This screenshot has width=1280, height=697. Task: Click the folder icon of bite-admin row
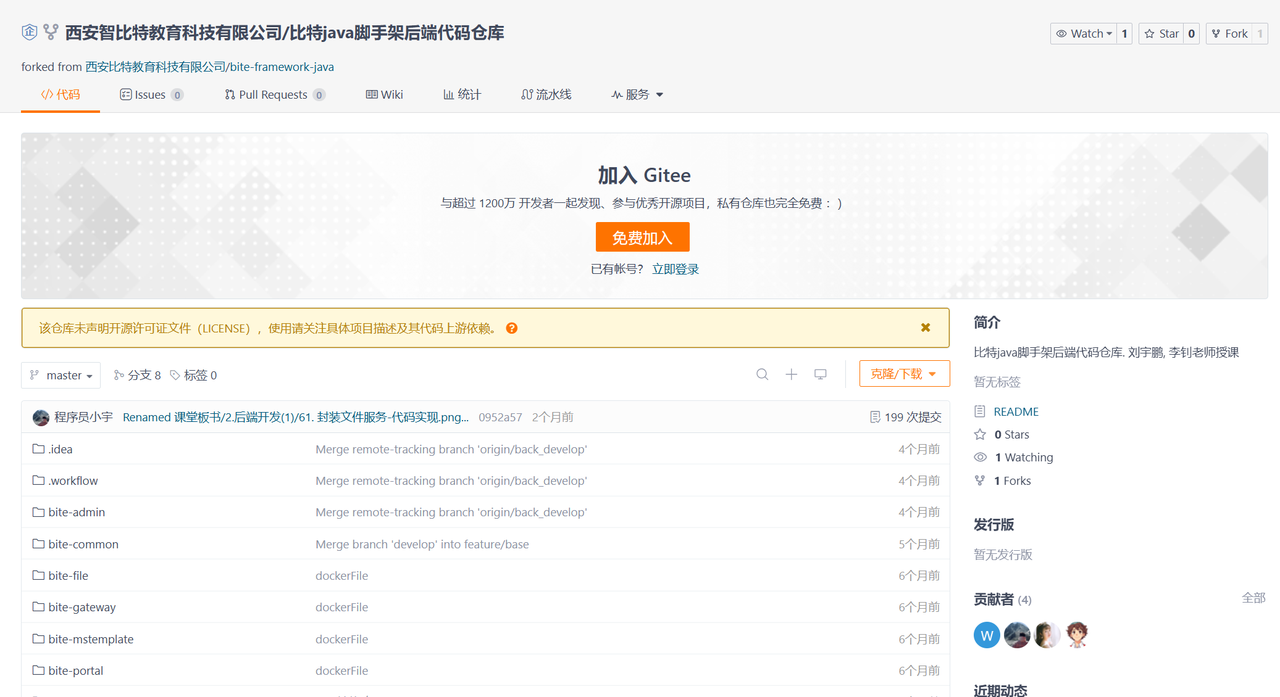(38, 512)
